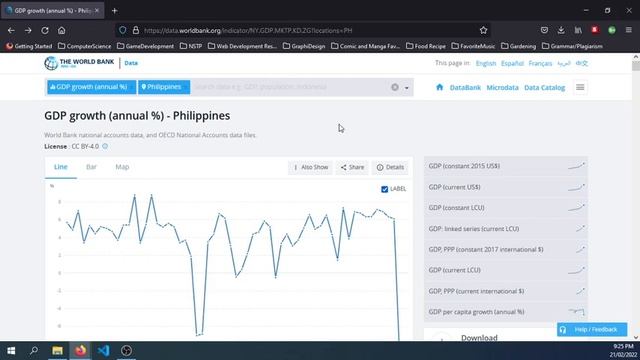Select GDP, PPP (current international $)

506,291
